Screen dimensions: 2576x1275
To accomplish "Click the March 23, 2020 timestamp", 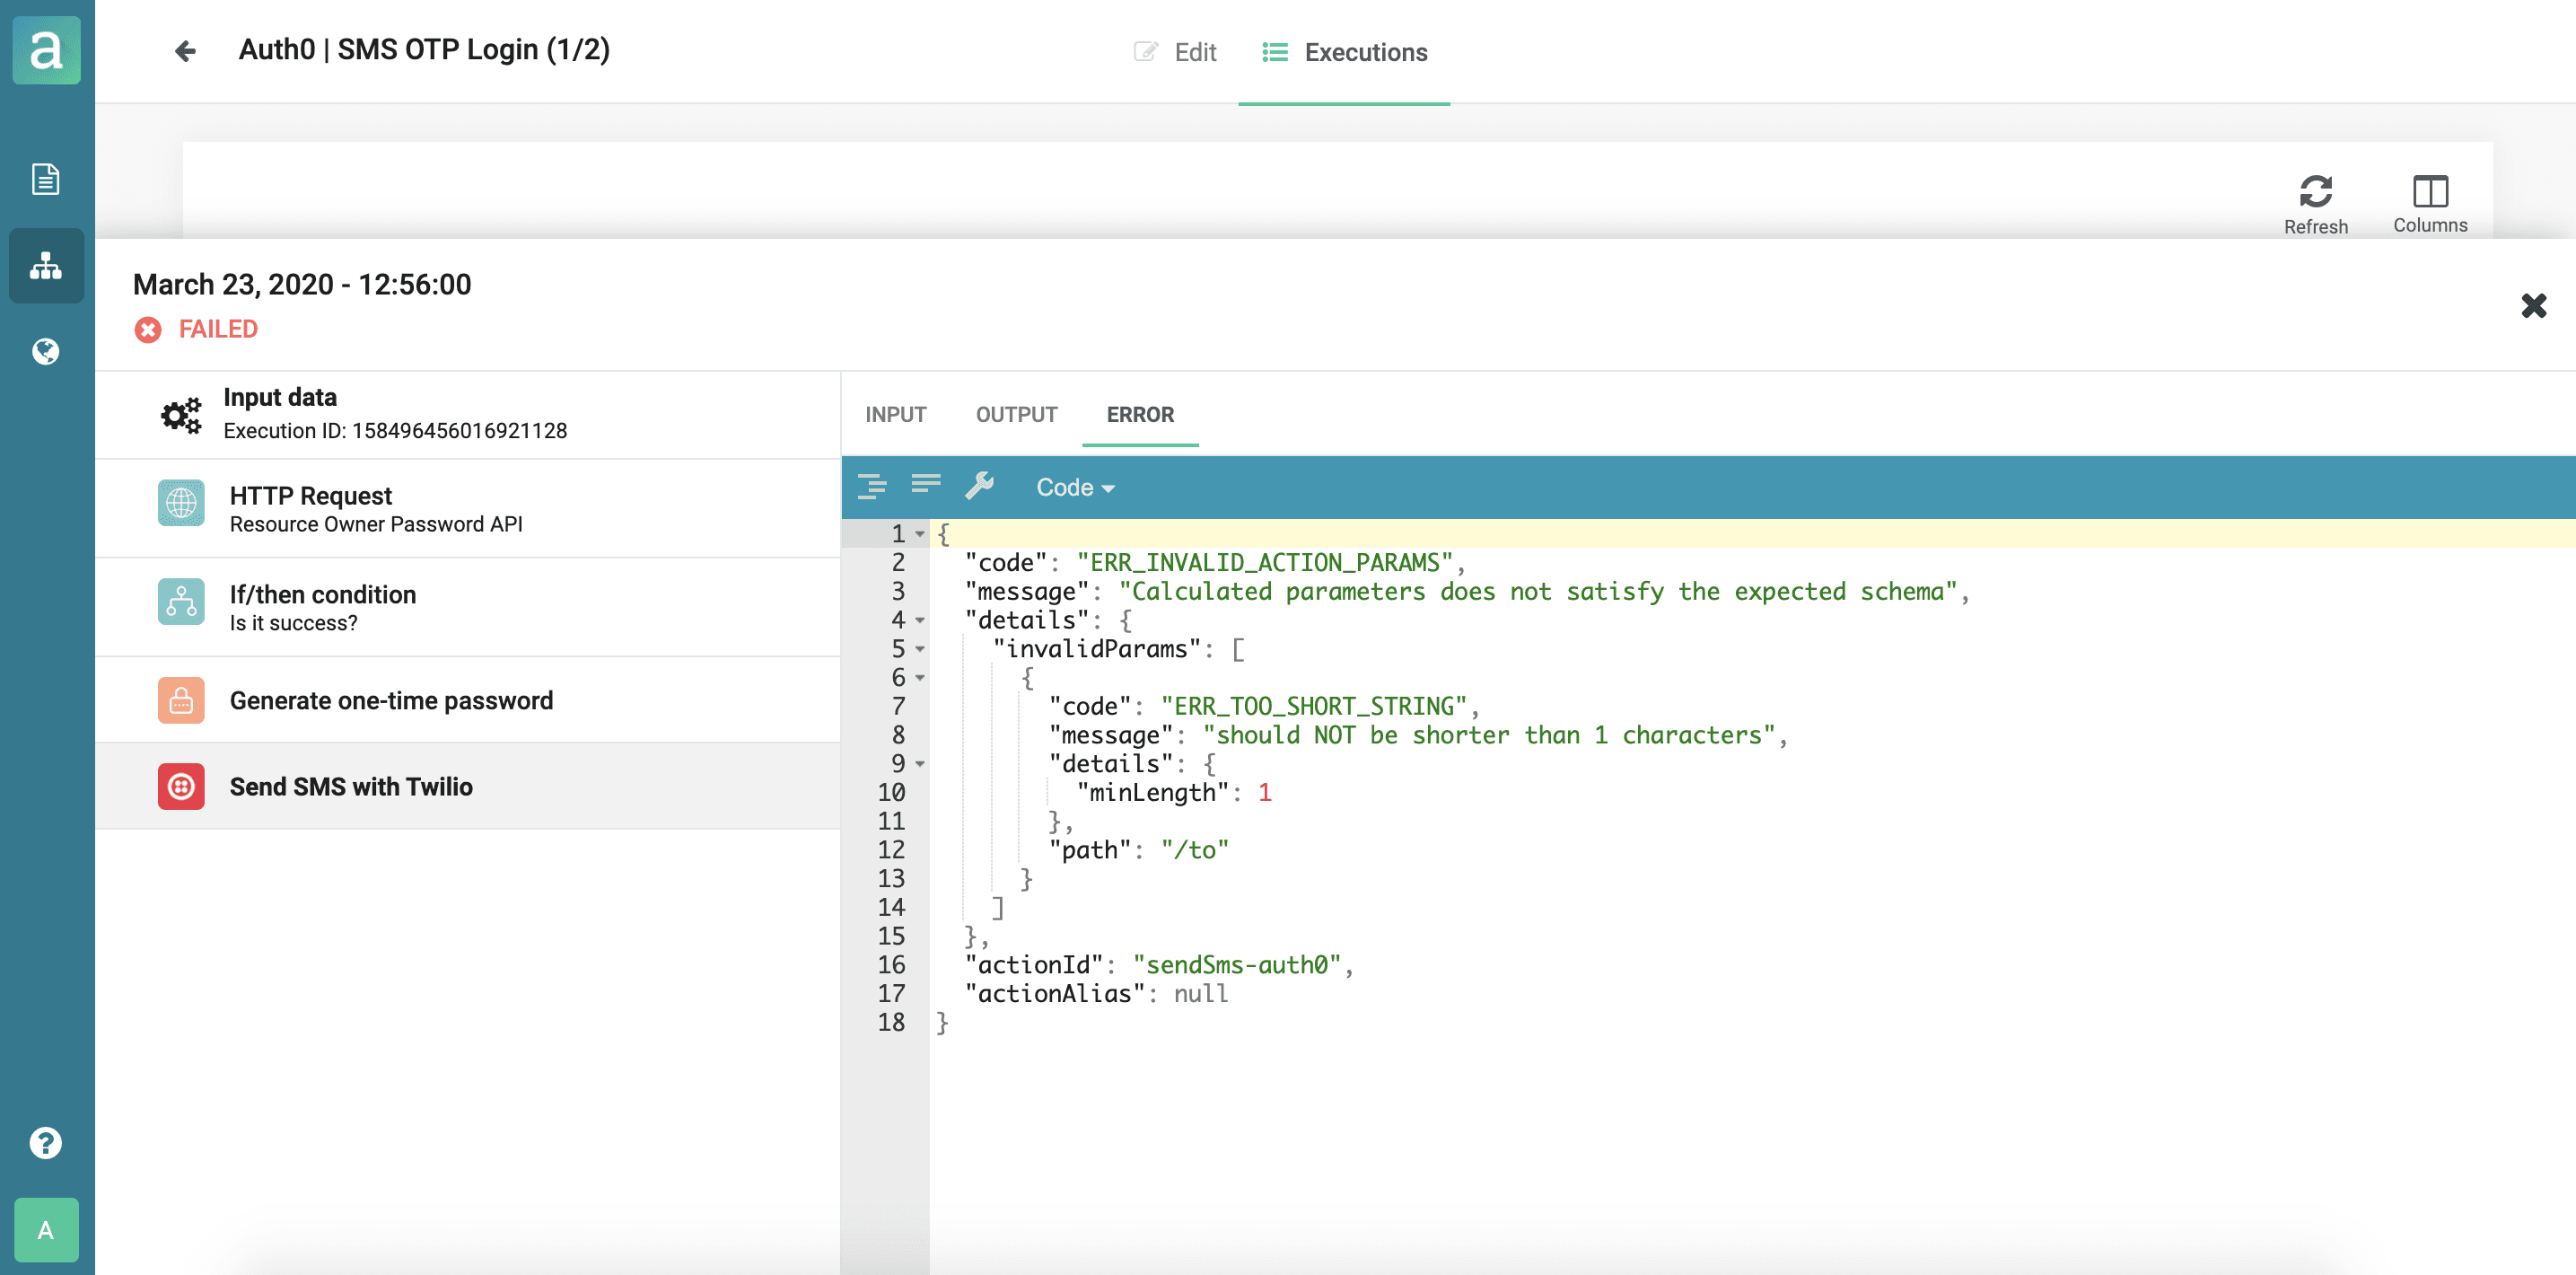I will (x=302, y=285).
